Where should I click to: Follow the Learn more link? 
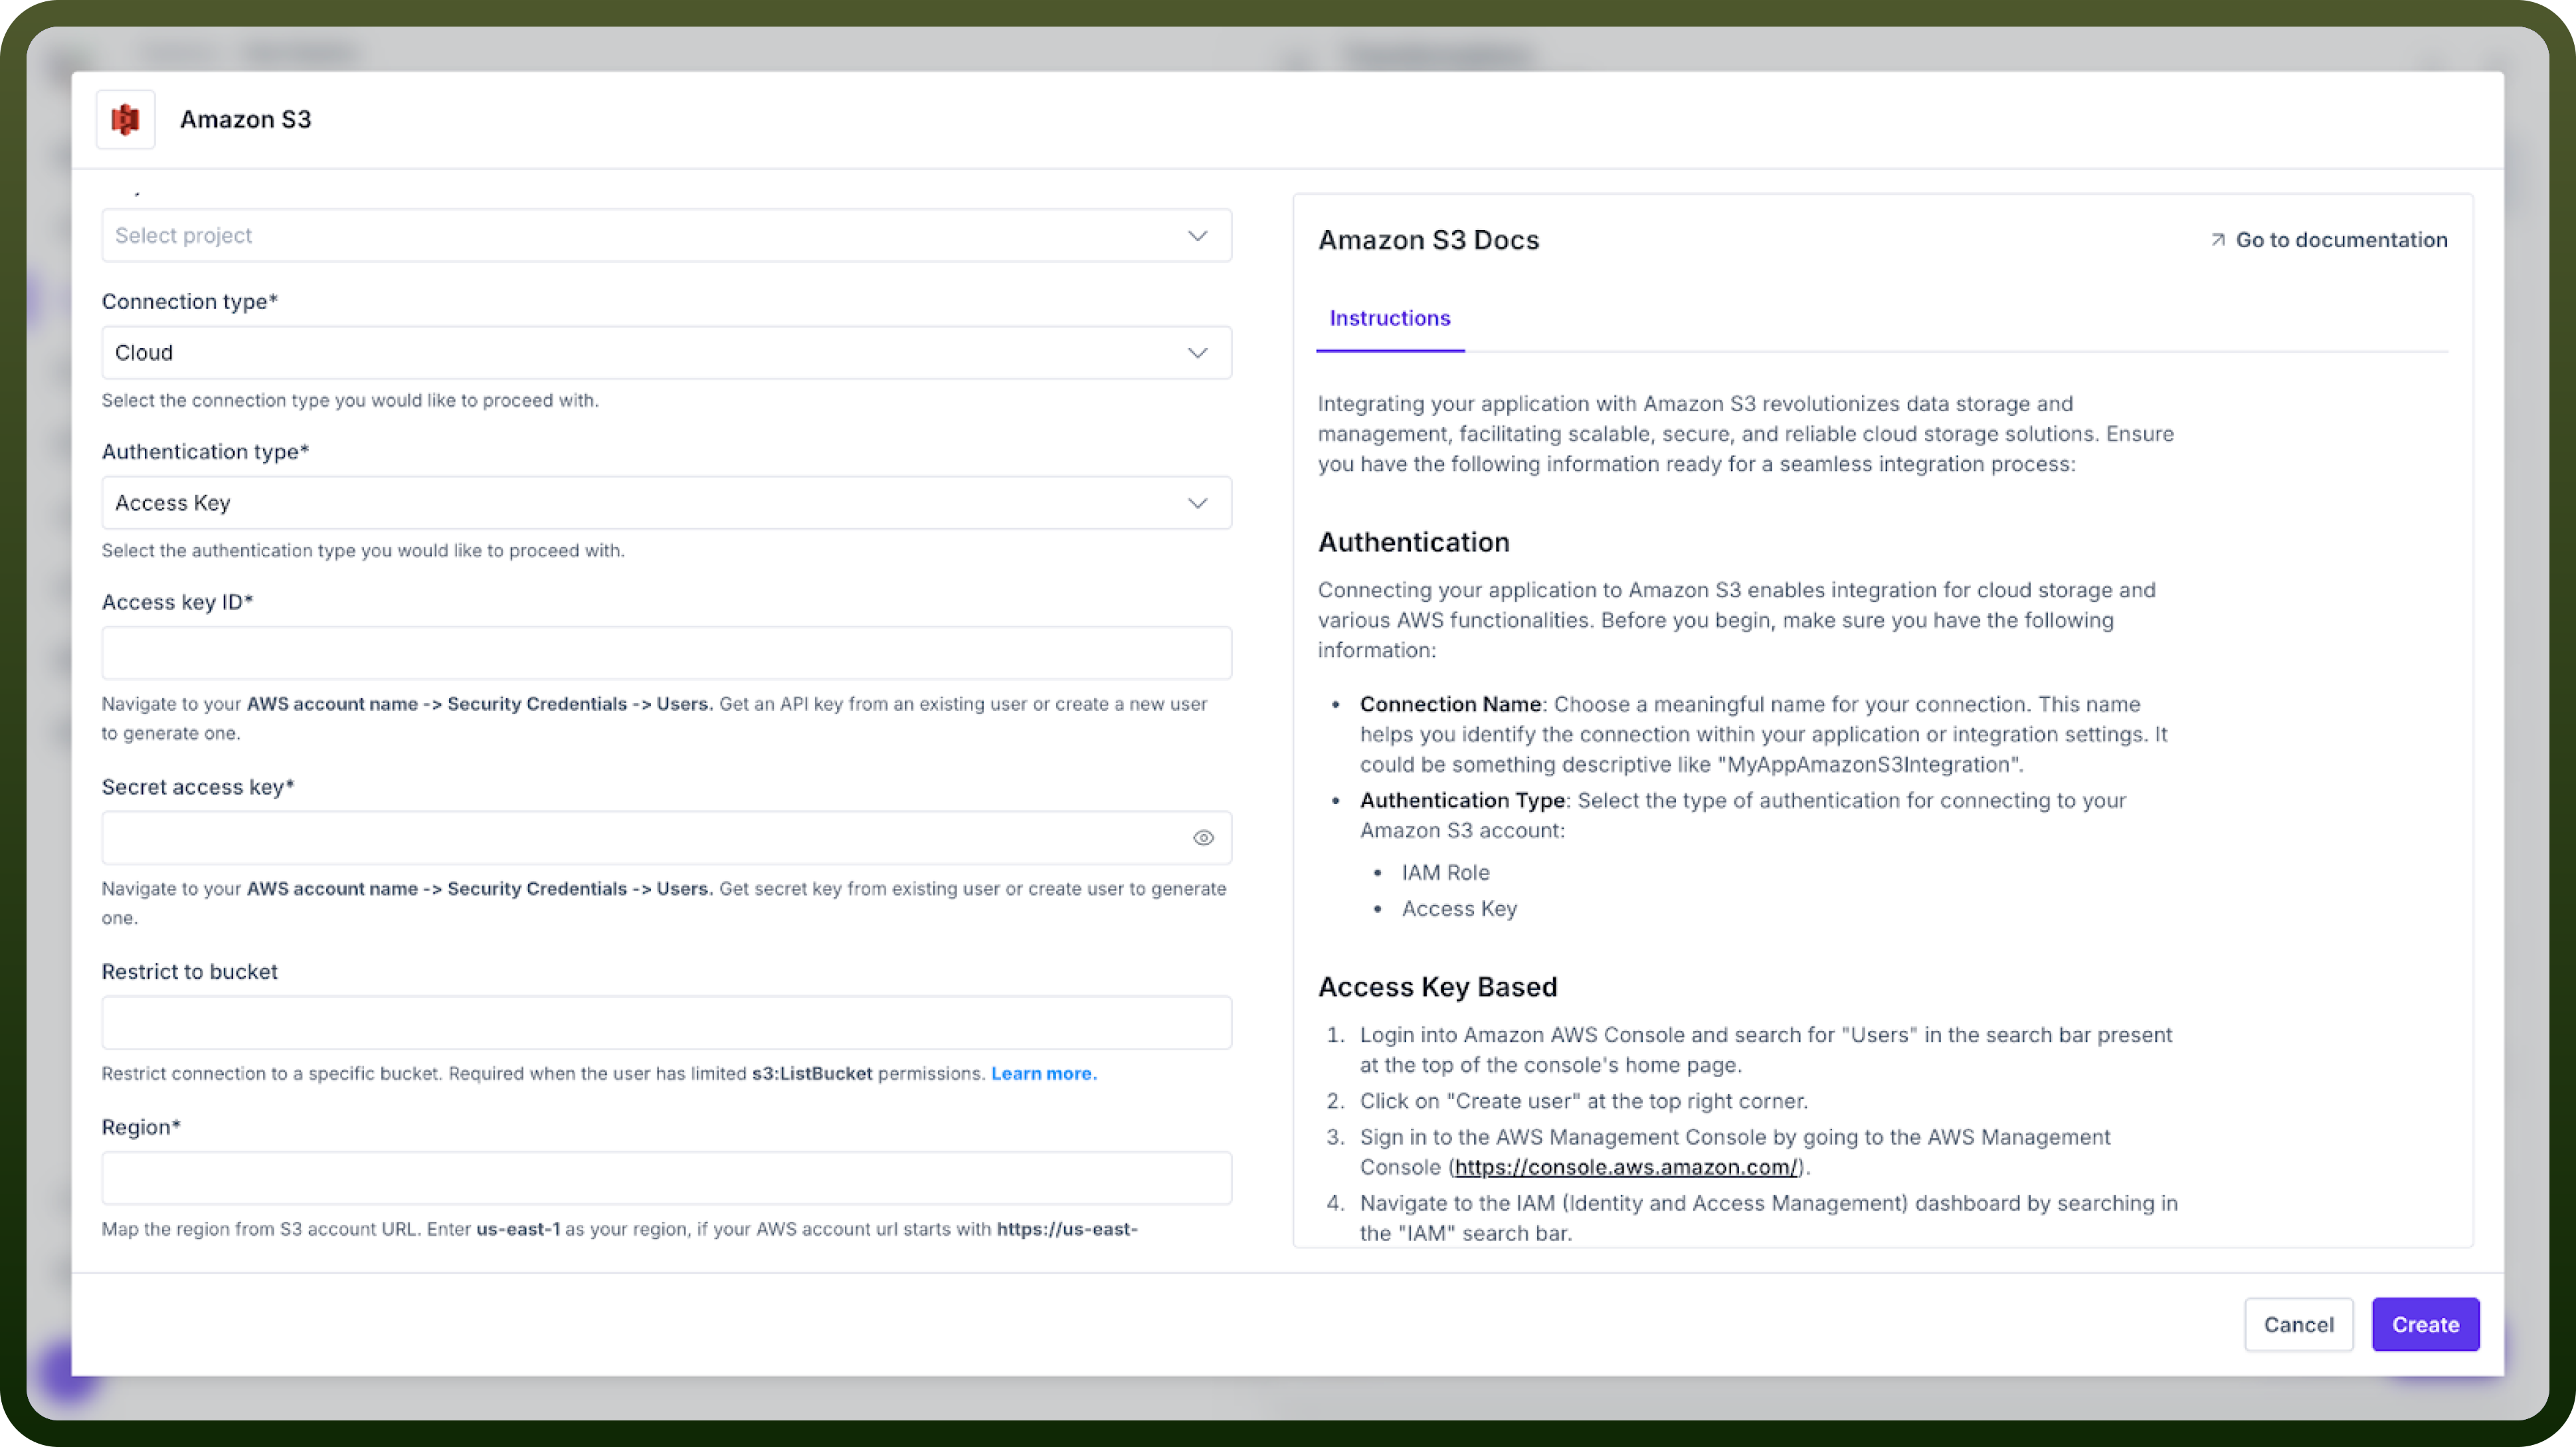tap(1043, 1073)
